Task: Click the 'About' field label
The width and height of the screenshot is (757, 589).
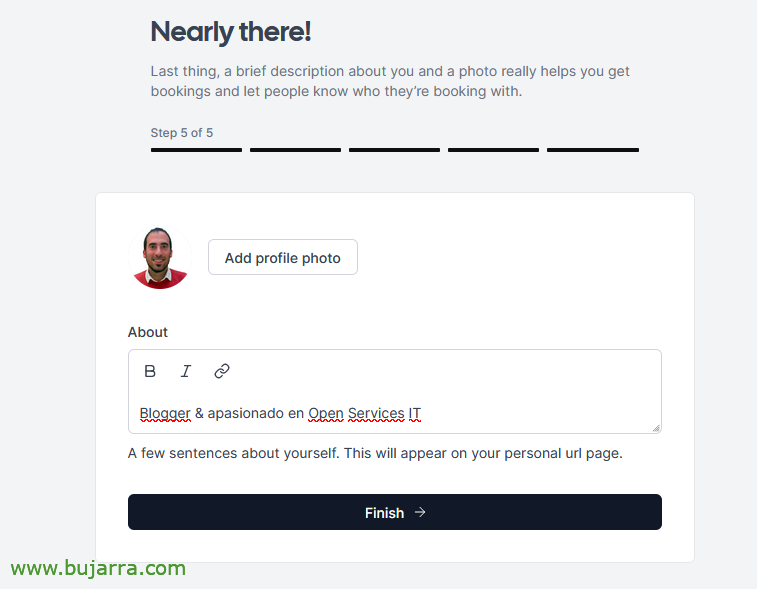Action: (148, 332)
